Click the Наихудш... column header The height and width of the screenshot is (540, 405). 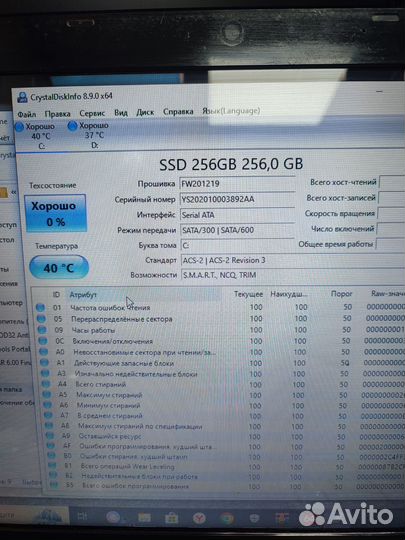tap(289, 294)
